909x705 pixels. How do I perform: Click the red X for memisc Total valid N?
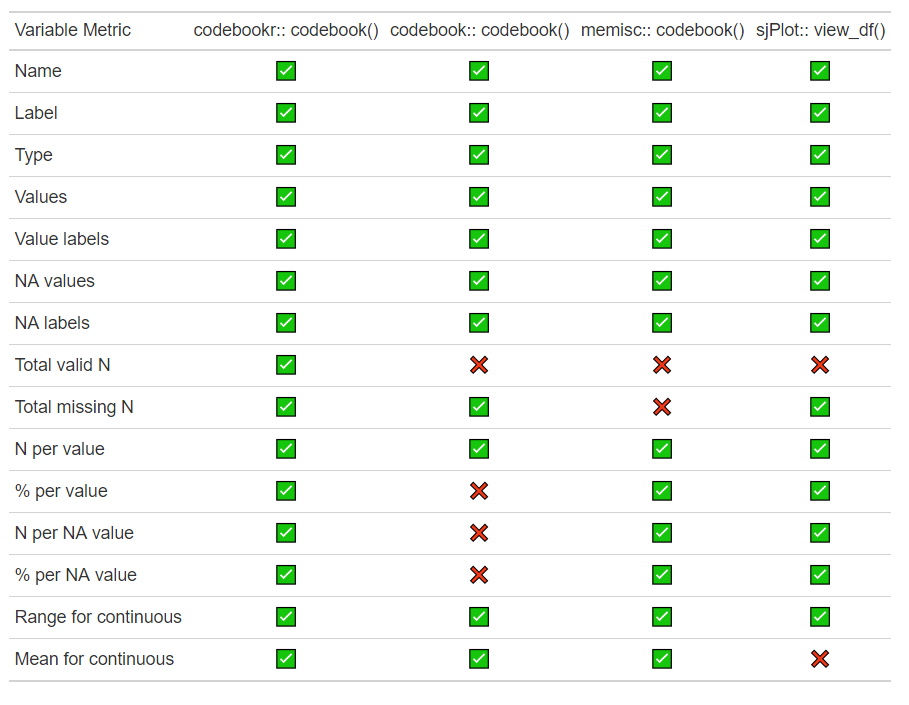(662, 365)
